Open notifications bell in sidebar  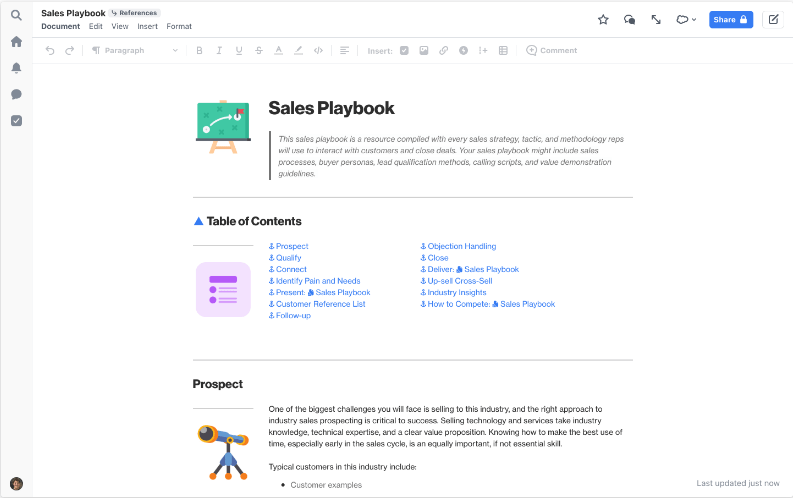coord(16,68)
